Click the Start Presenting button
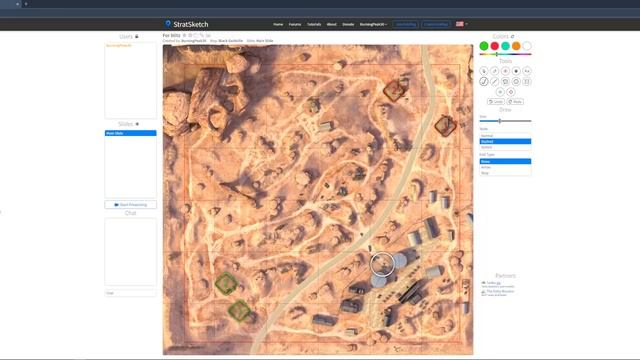 [x=131, y=204]
